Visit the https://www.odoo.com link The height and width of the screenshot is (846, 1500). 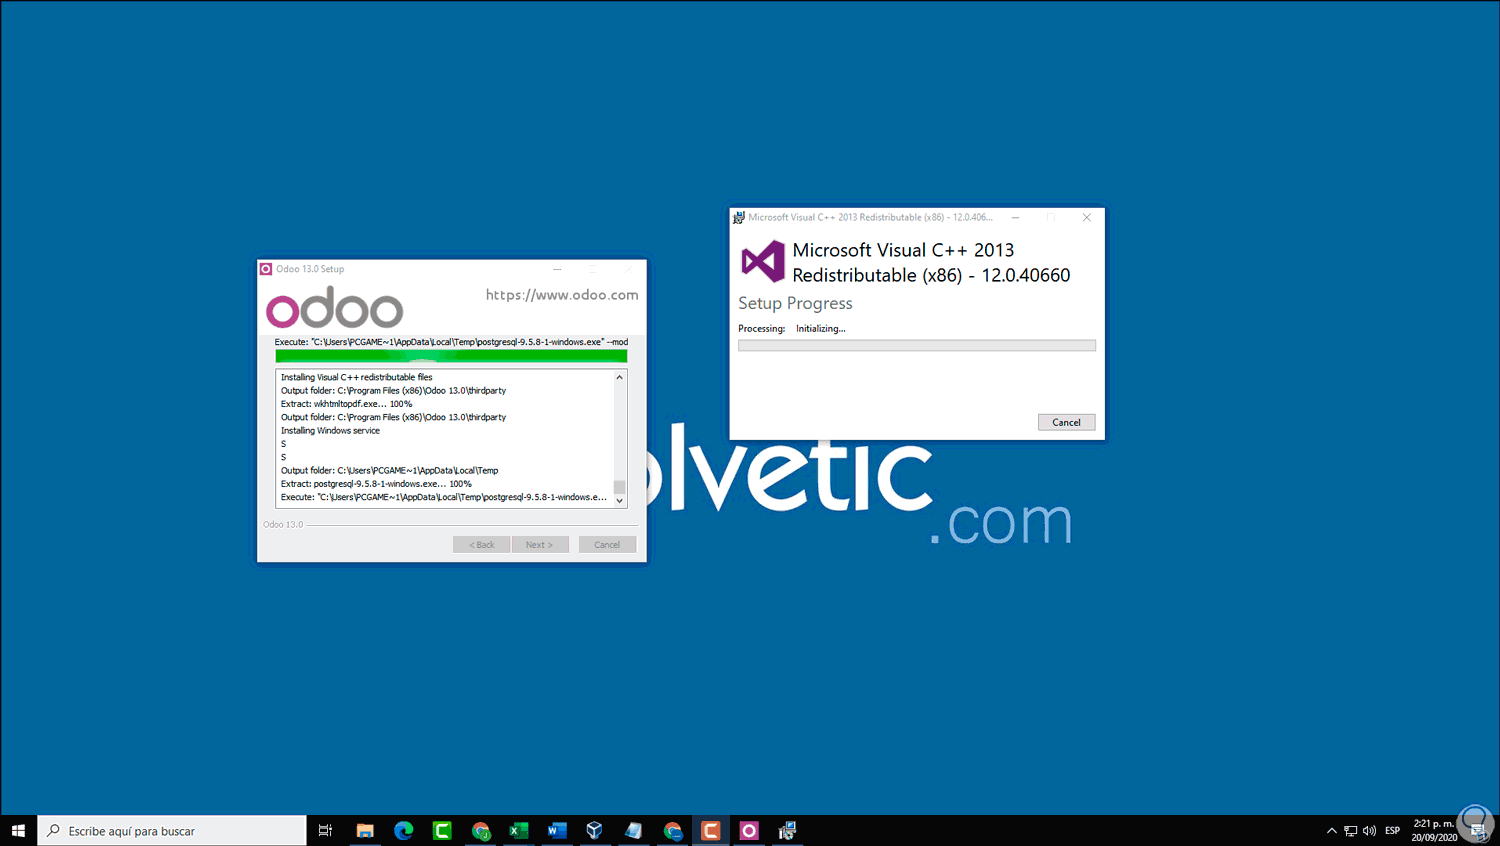click(x=562, y=295)
